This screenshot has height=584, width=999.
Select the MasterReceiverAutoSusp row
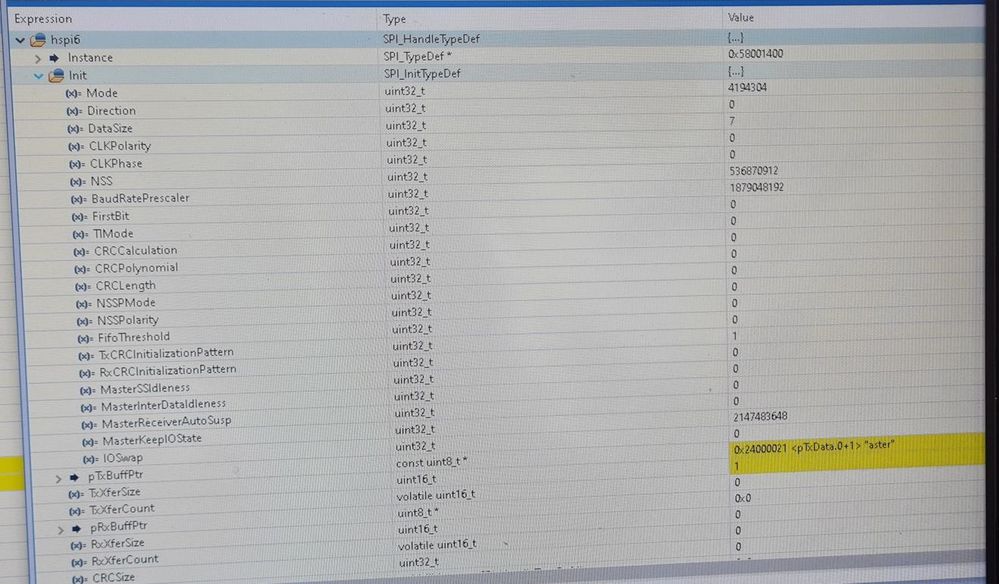point(166,422)
